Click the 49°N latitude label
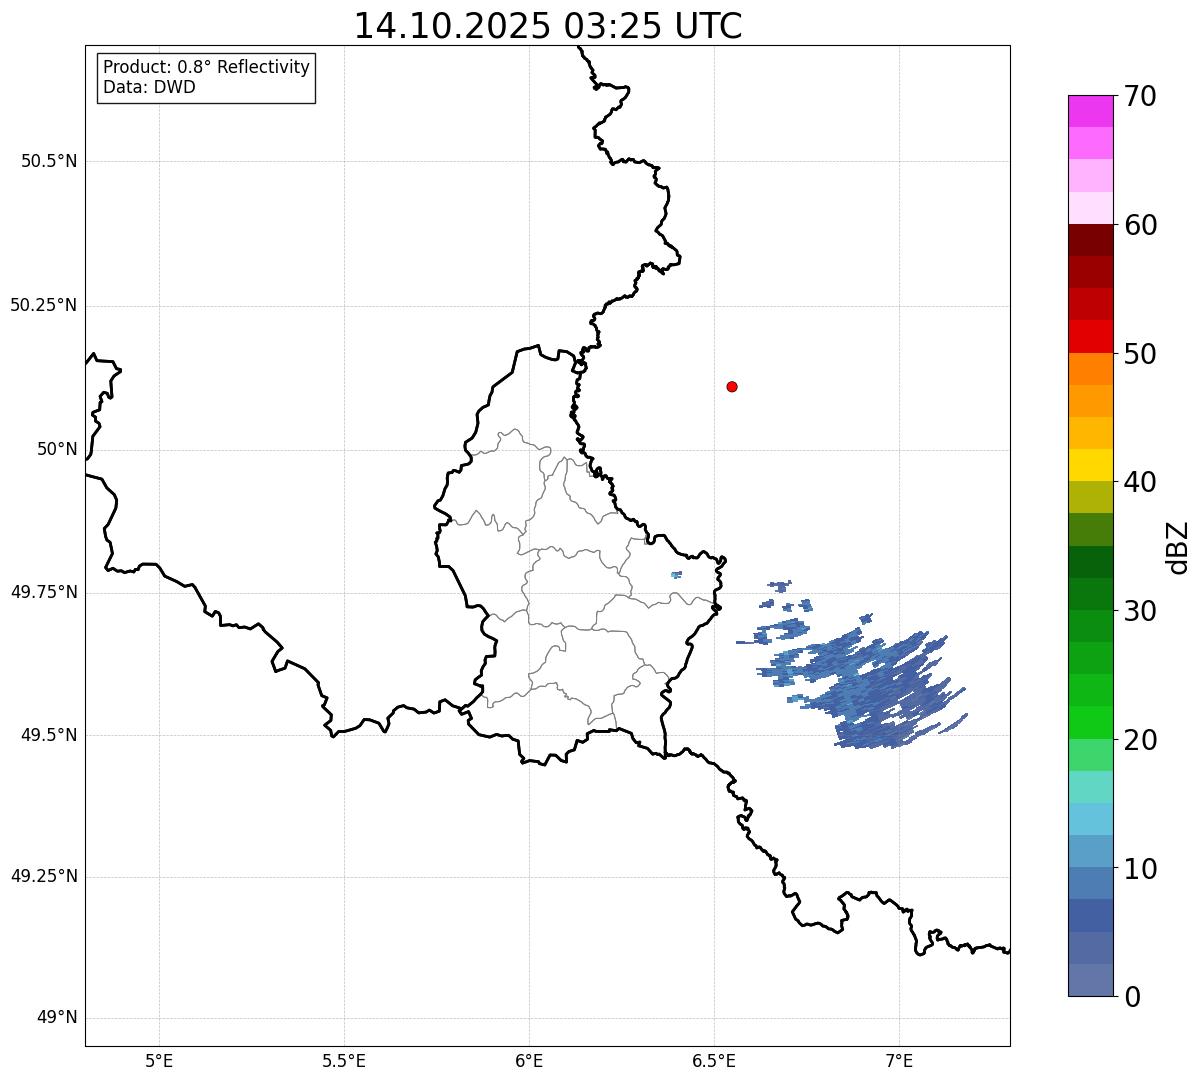This screenshot has width=1202, height=1081. tap(57, 1018)
